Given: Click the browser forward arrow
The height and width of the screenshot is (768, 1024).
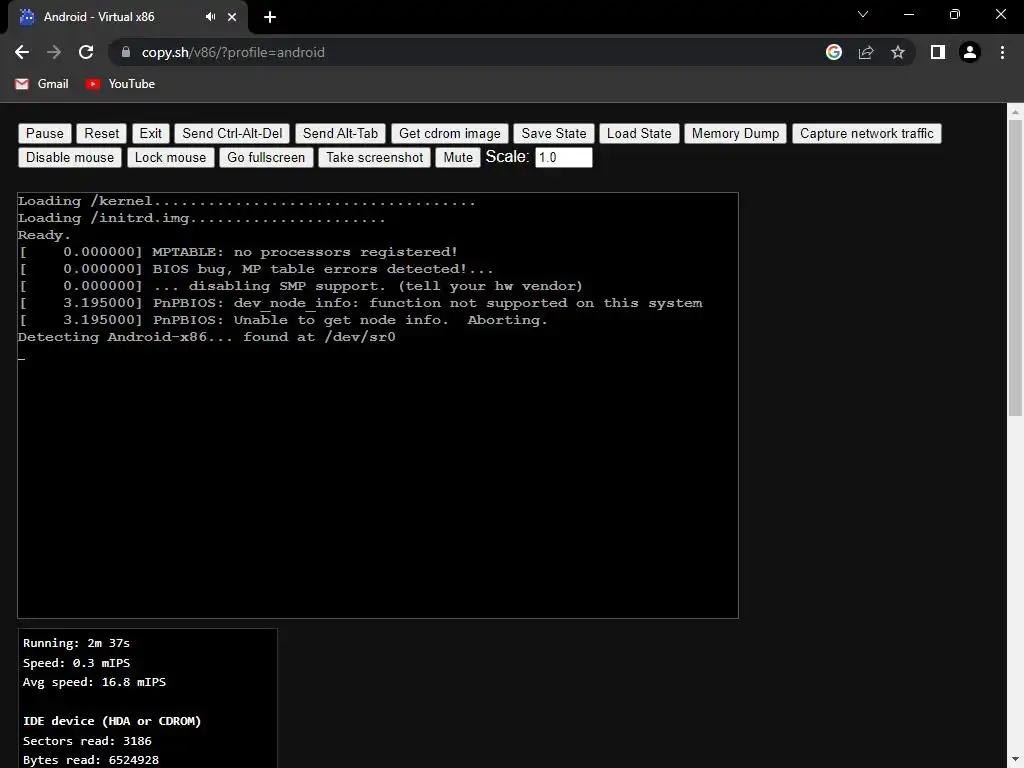Looking at the screenshot, I should [54, 52].
